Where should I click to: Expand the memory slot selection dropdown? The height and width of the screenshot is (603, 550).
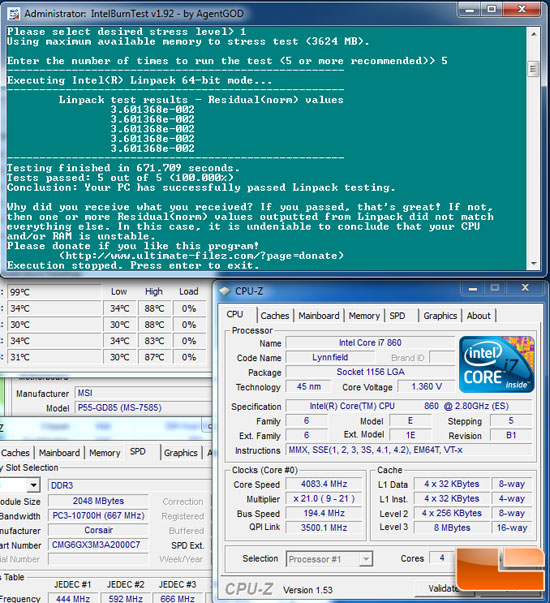click(33, 485)
